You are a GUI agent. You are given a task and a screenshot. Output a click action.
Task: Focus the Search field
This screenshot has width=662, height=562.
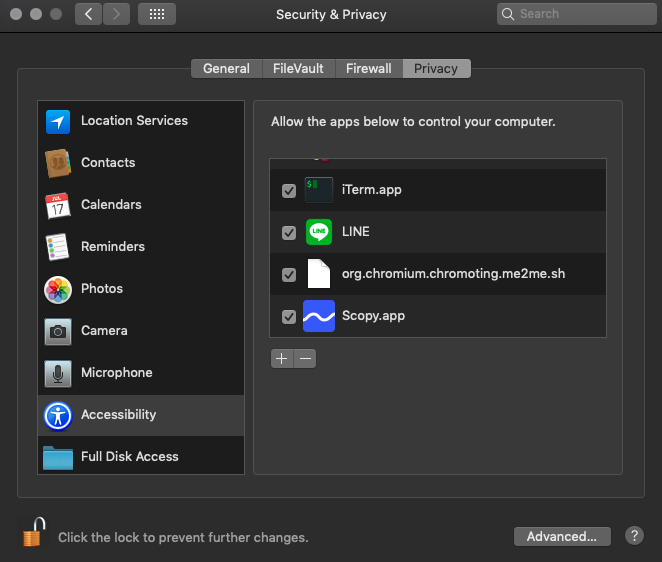(x=576, y=14)
